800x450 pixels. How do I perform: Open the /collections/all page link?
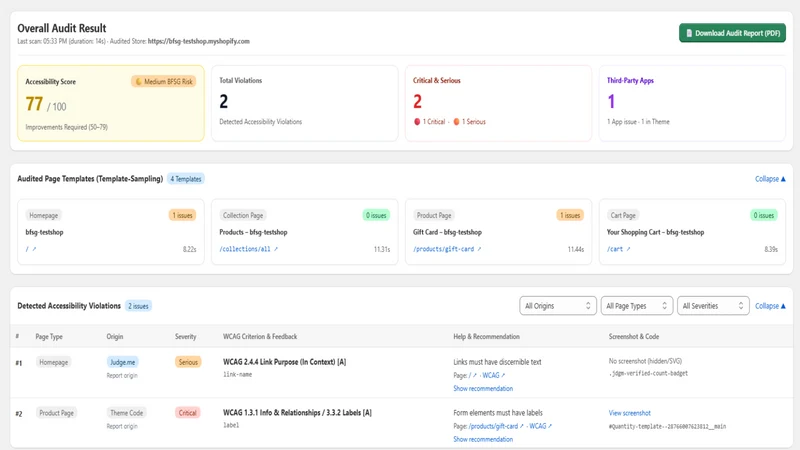pos(248,249)
